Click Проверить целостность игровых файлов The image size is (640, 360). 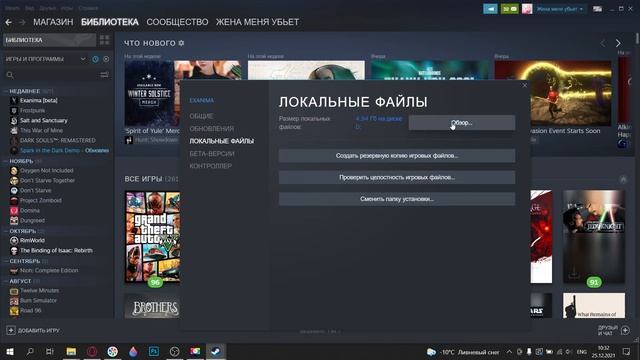[x=397, y=177]
